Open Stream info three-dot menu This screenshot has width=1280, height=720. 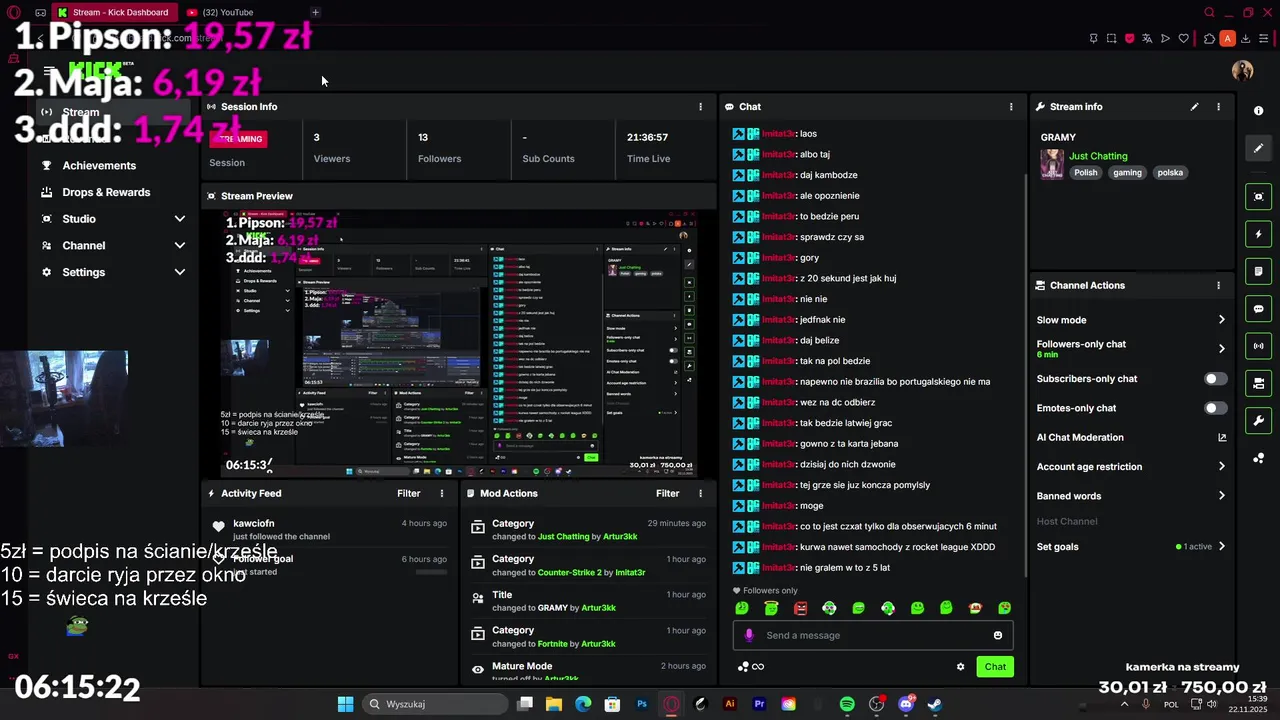[1218, 106]
